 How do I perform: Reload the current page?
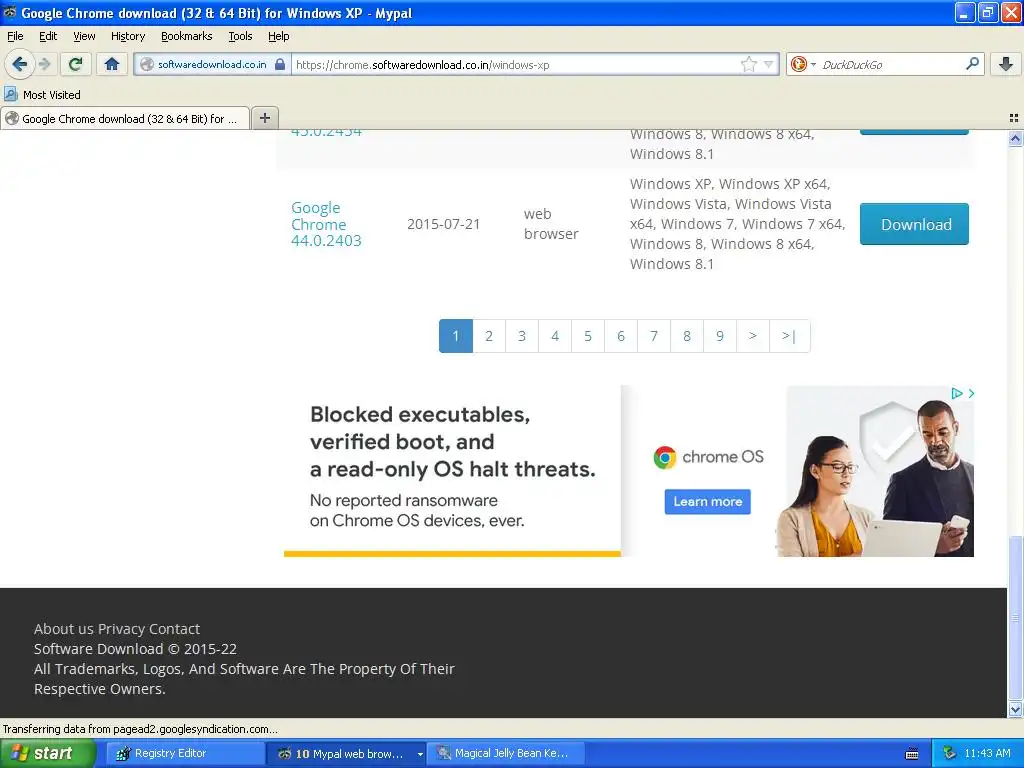pyautogui.click(x=76, y=64)
